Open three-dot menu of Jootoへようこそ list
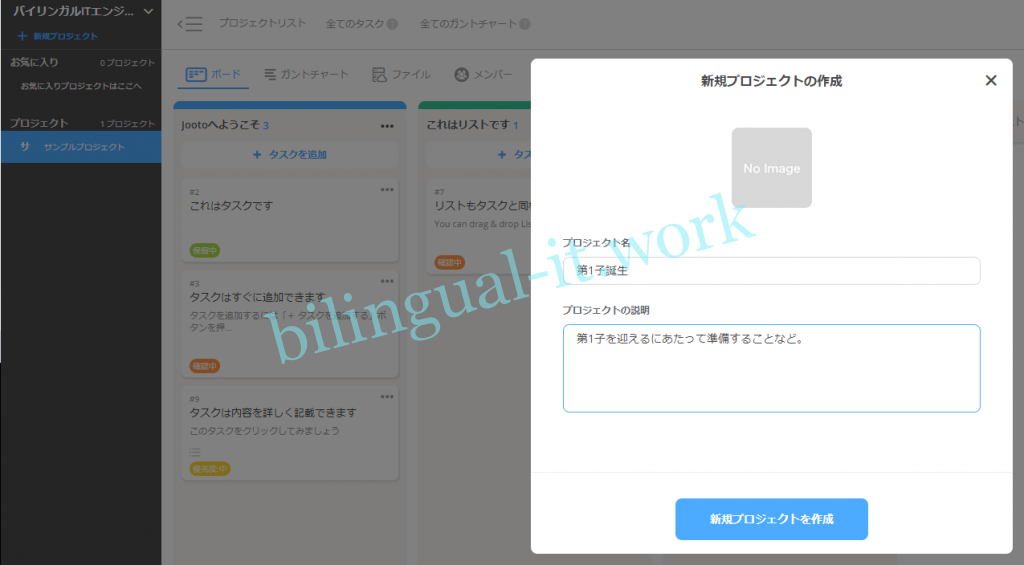1024x565 pixels. pos(387,126)
